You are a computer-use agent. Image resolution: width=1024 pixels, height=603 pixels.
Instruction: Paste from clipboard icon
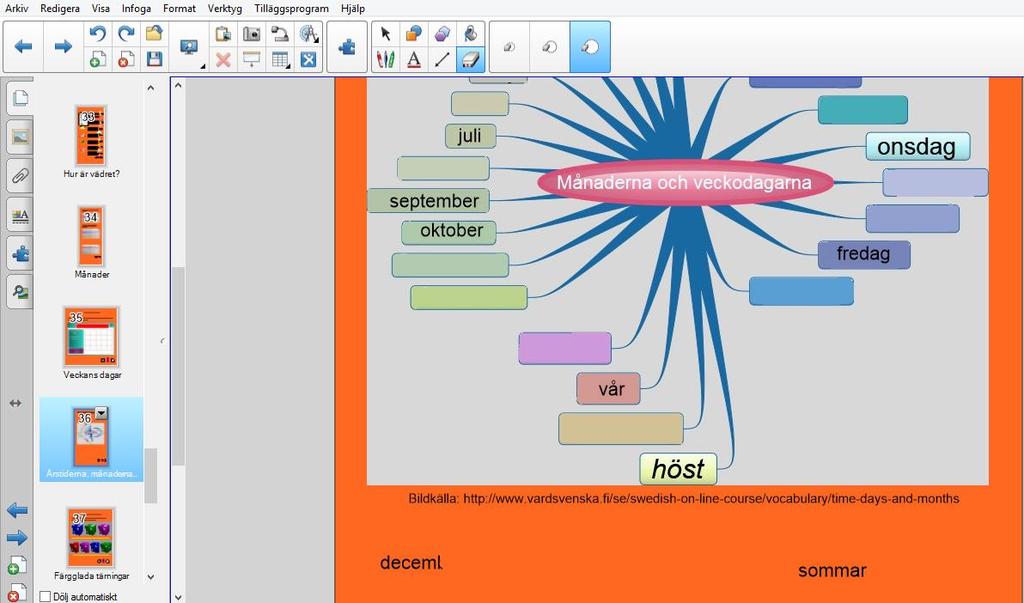pos(223,34)
